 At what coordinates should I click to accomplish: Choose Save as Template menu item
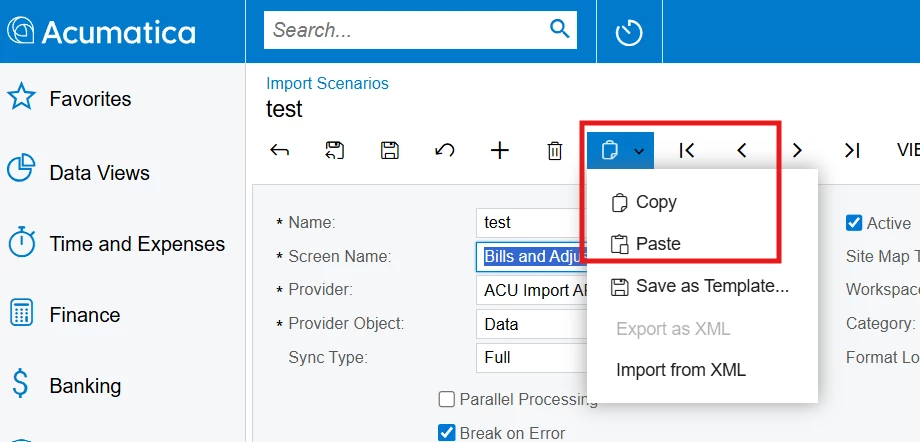coord(702,286)
